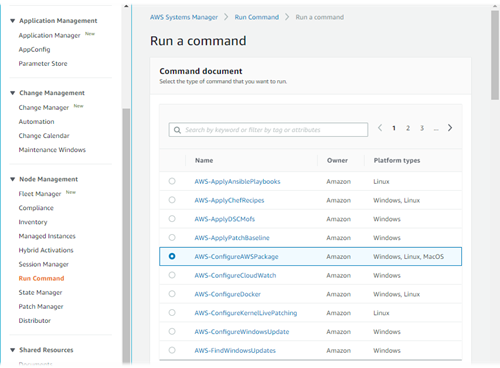Collapse the Node Management section
The width and height of the screenshot is (500, 368).
[x=13, y=179]
